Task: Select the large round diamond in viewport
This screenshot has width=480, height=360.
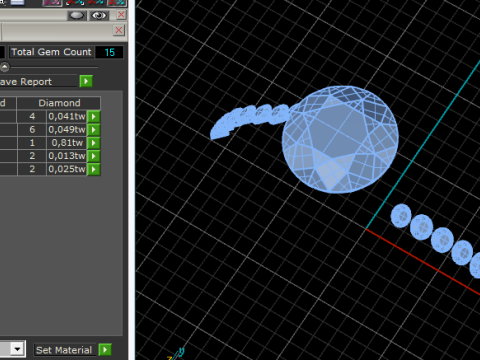Action: [340, 139]
